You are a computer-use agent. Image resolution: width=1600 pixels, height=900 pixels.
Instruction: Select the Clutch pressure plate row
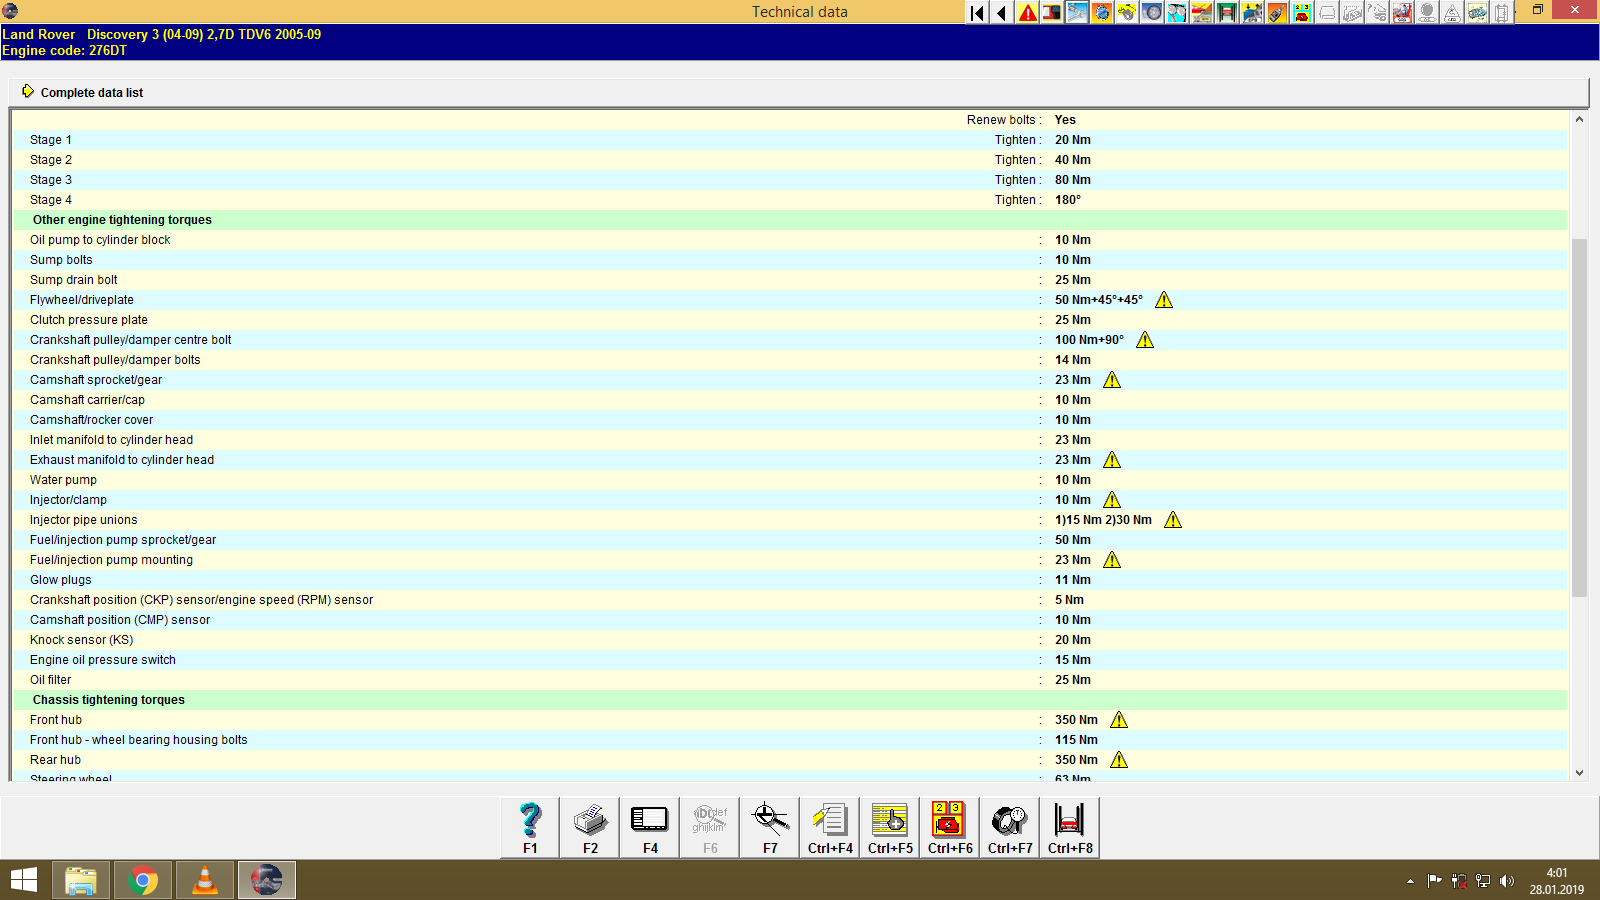[790, 320]
